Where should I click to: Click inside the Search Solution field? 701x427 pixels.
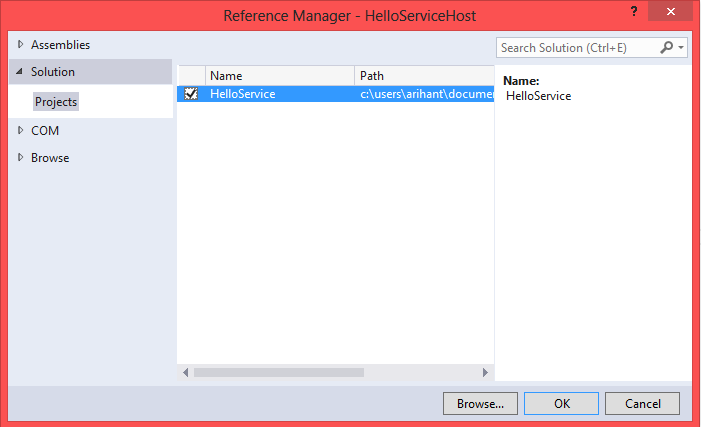click(x=577, y=47)
